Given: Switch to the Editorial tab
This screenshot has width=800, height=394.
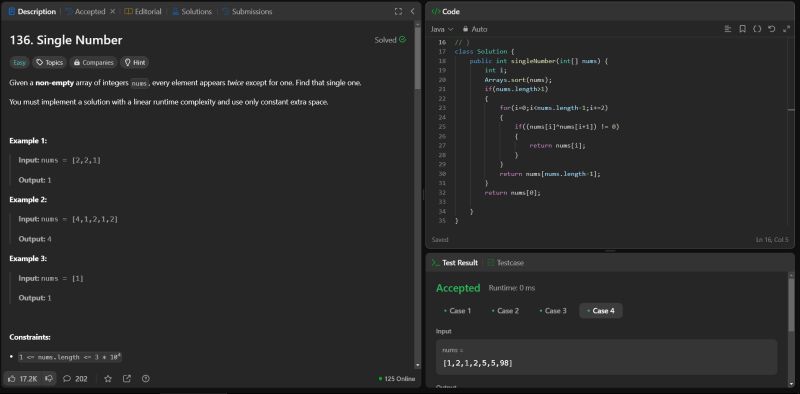Looking at the screenshot, I should coord(143,11).
